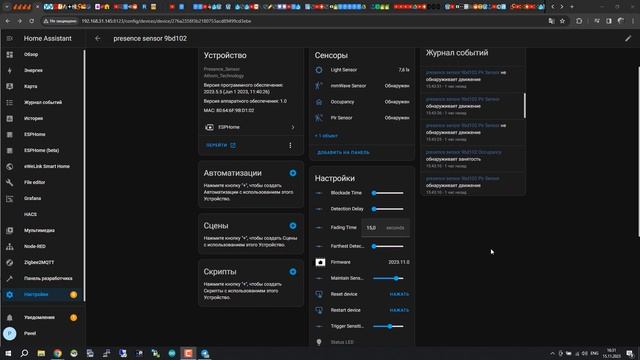Show hidden system tray icons
The image size is (640, 360).
coord(552,353)
